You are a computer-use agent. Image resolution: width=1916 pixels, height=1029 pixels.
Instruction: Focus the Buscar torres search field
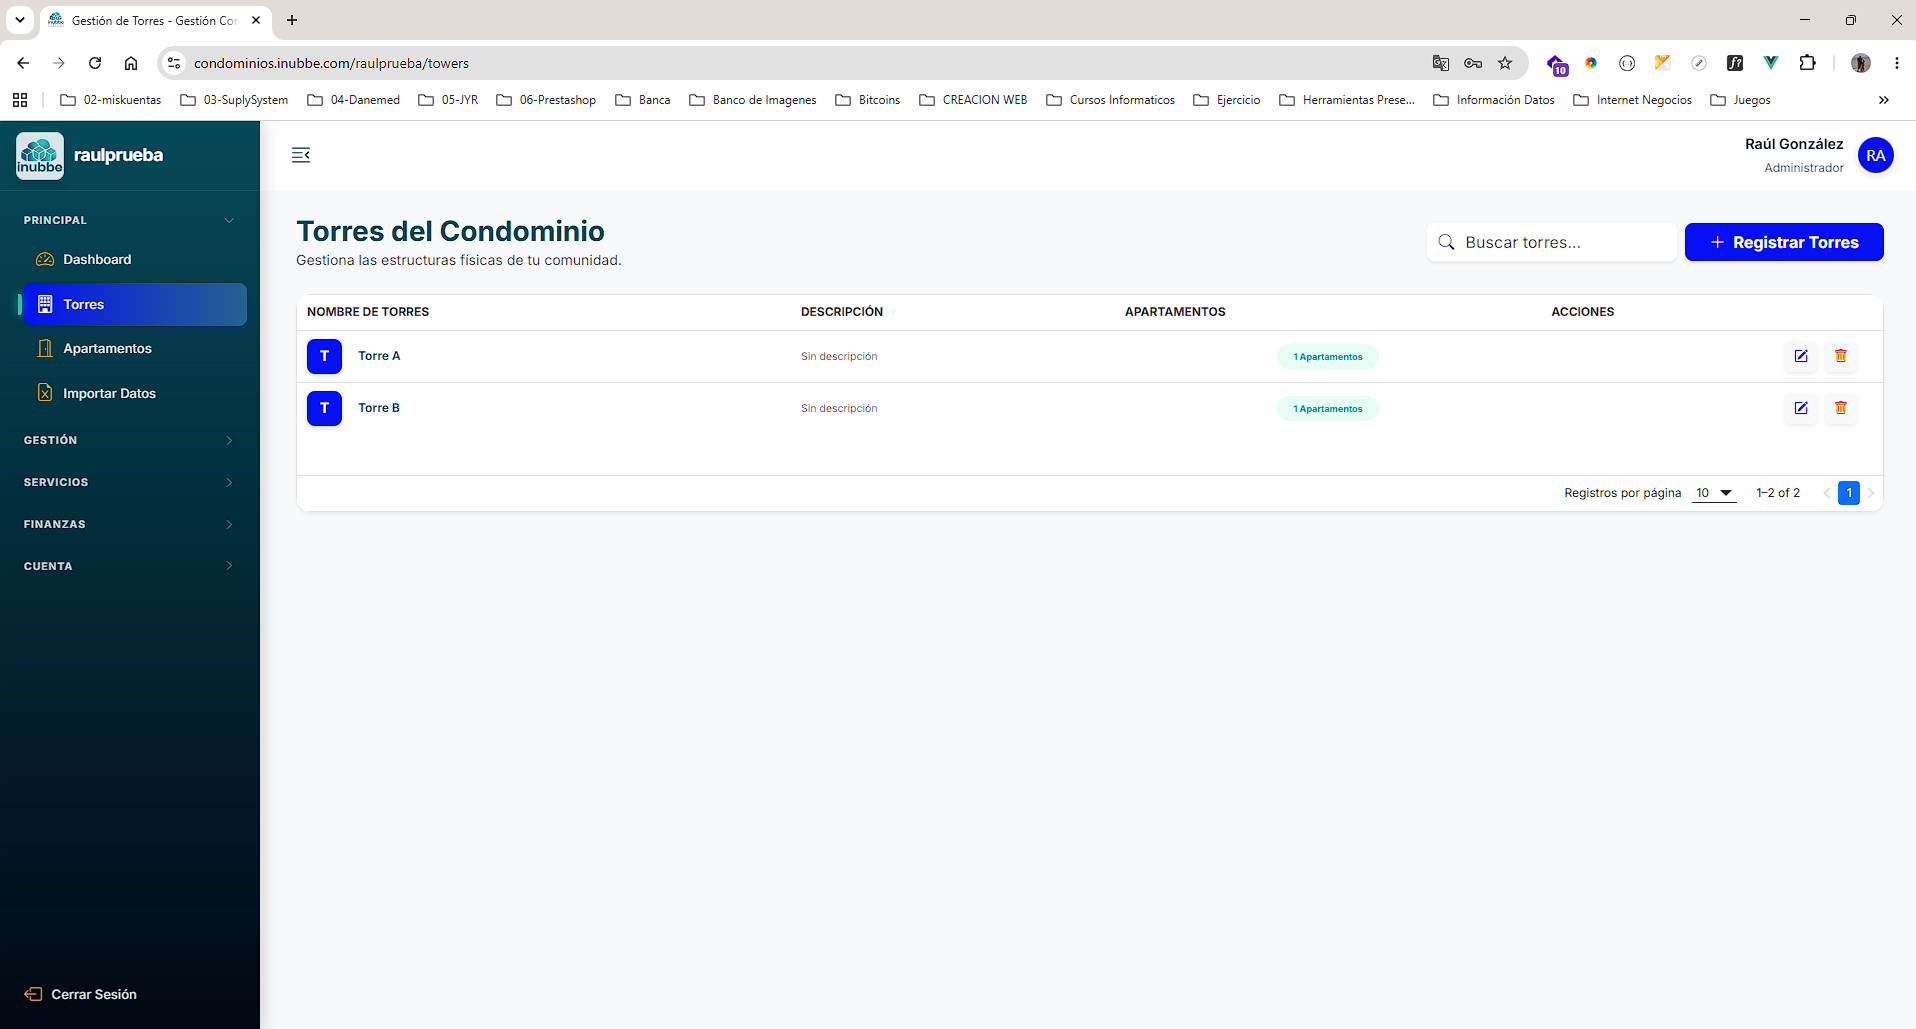[1551, 242]
